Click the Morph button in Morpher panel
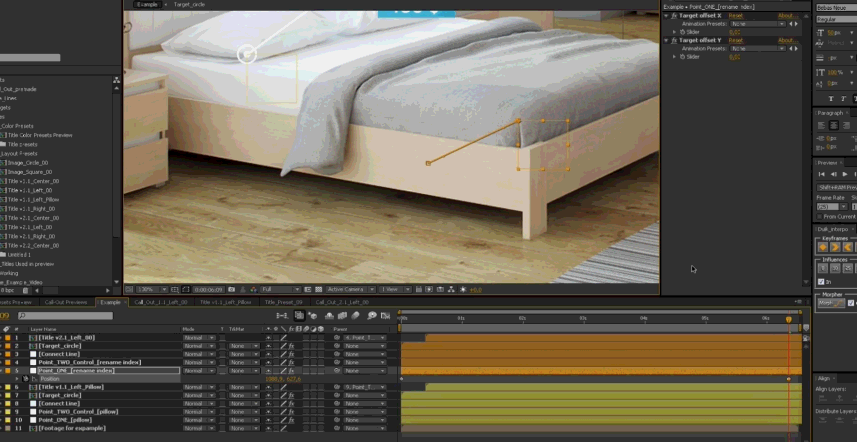The width and height of the screenshot is (857, 442). 831,303
